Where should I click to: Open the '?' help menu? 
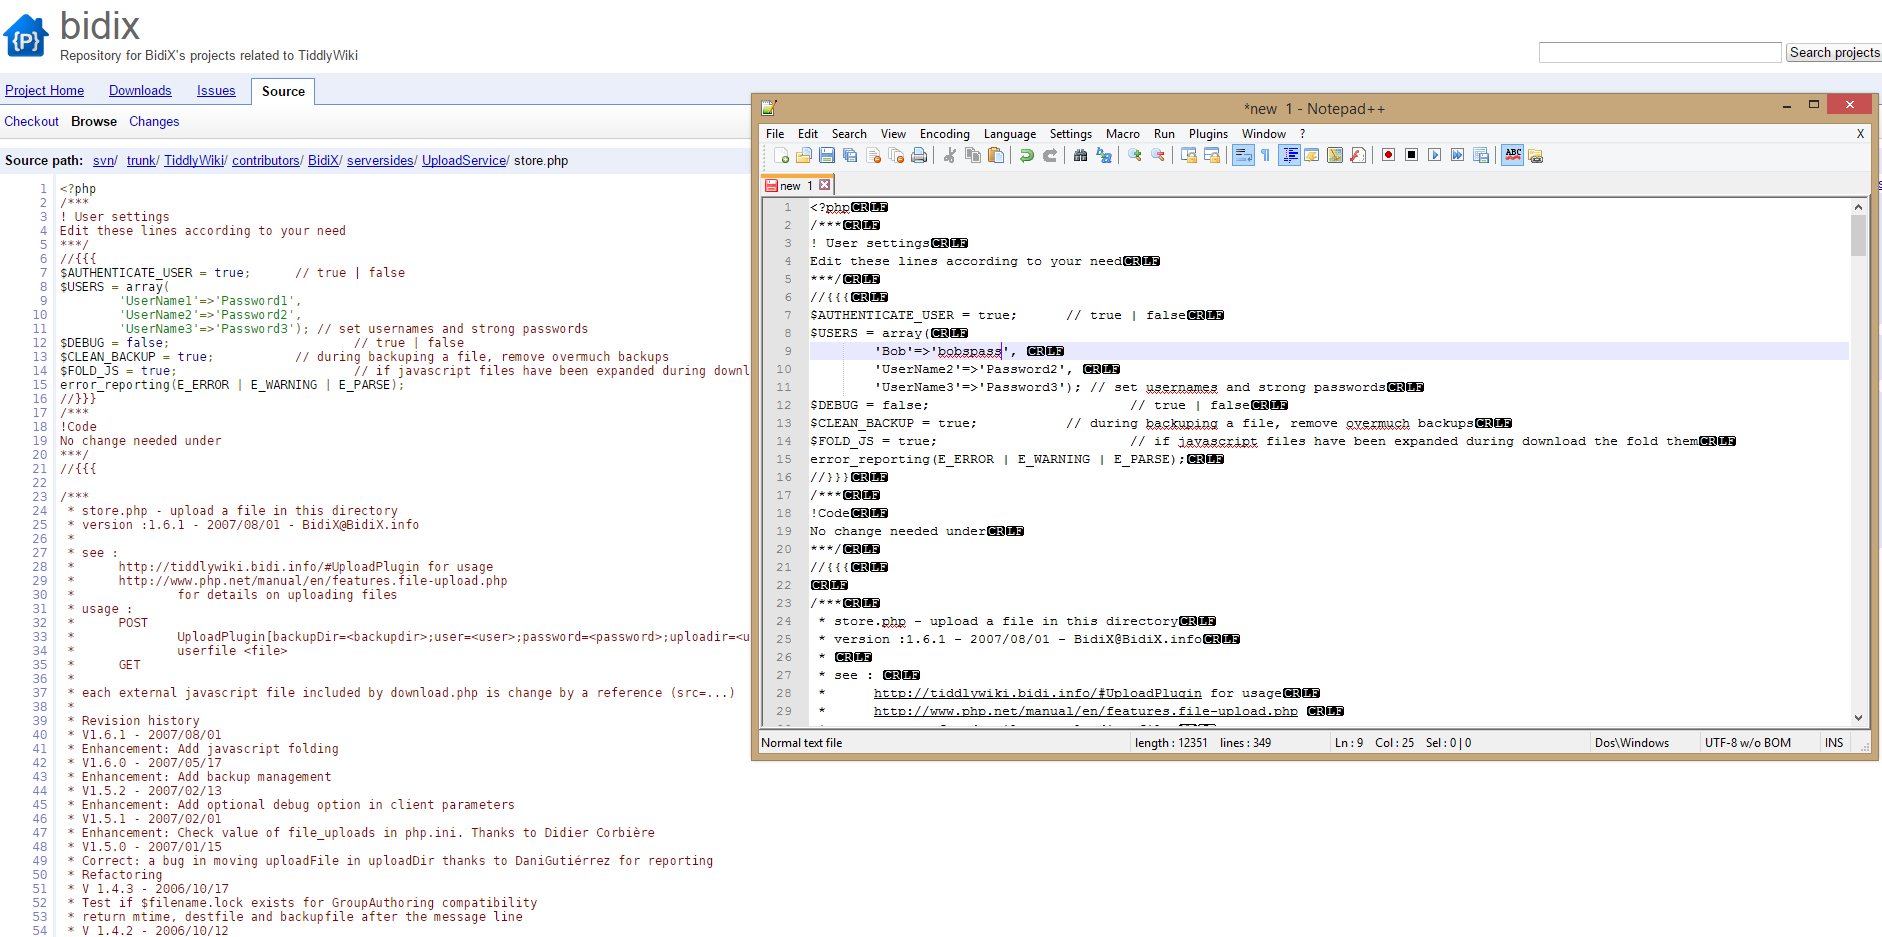[x=1302, y=134]
